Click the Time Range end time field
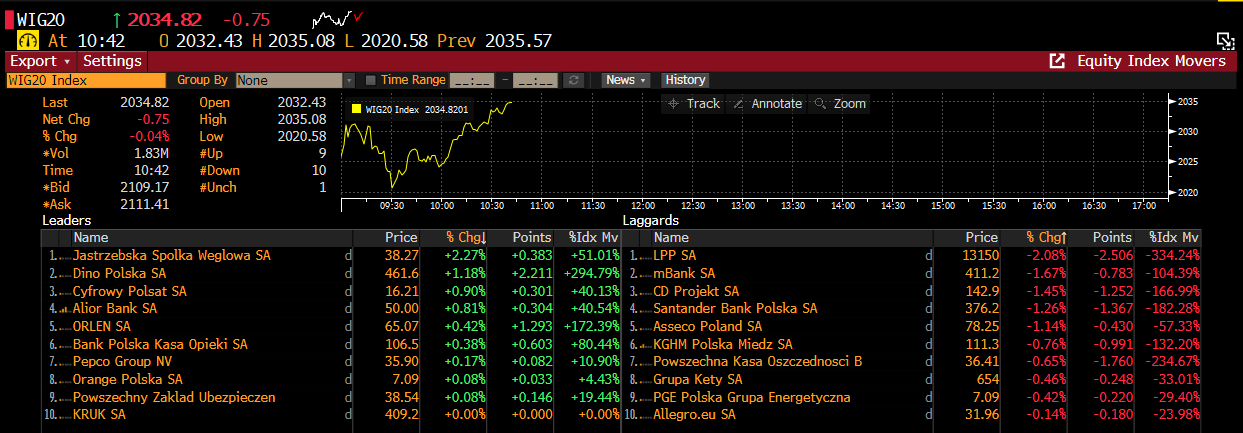1243x433 pixels. pos(535,80)
